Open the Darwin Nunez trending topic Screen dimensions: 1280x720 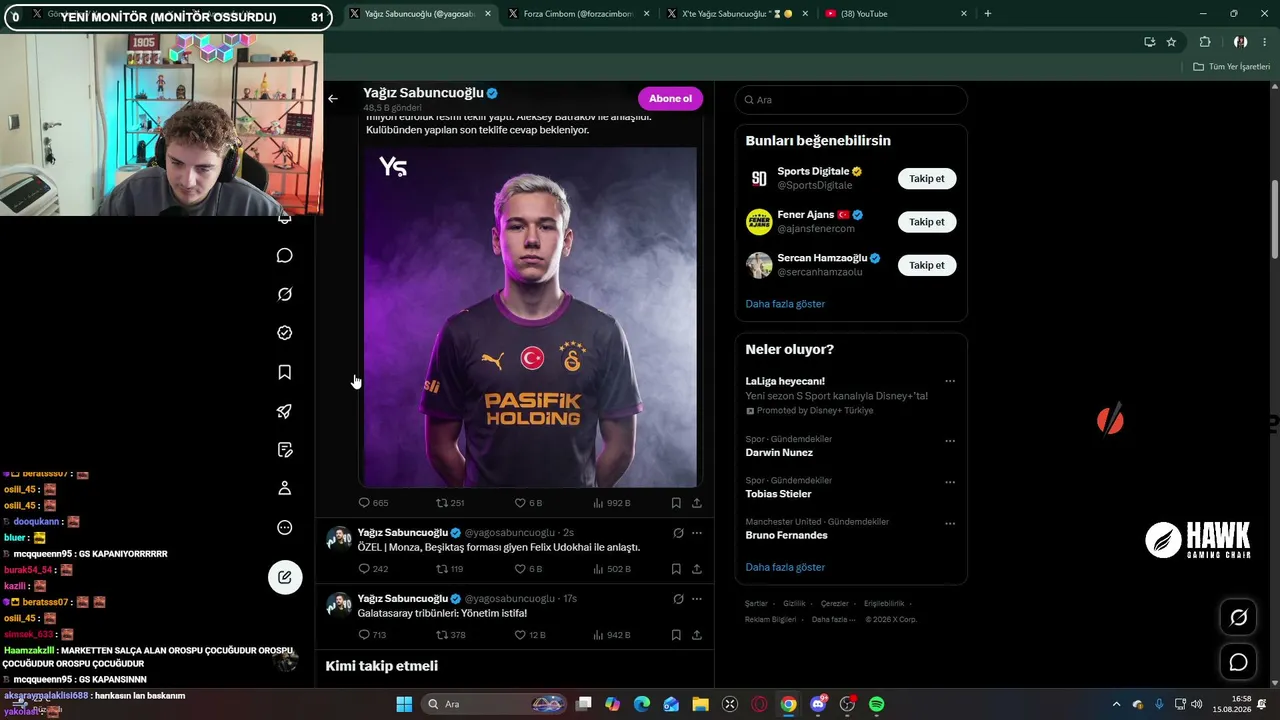tap(779, 453)
